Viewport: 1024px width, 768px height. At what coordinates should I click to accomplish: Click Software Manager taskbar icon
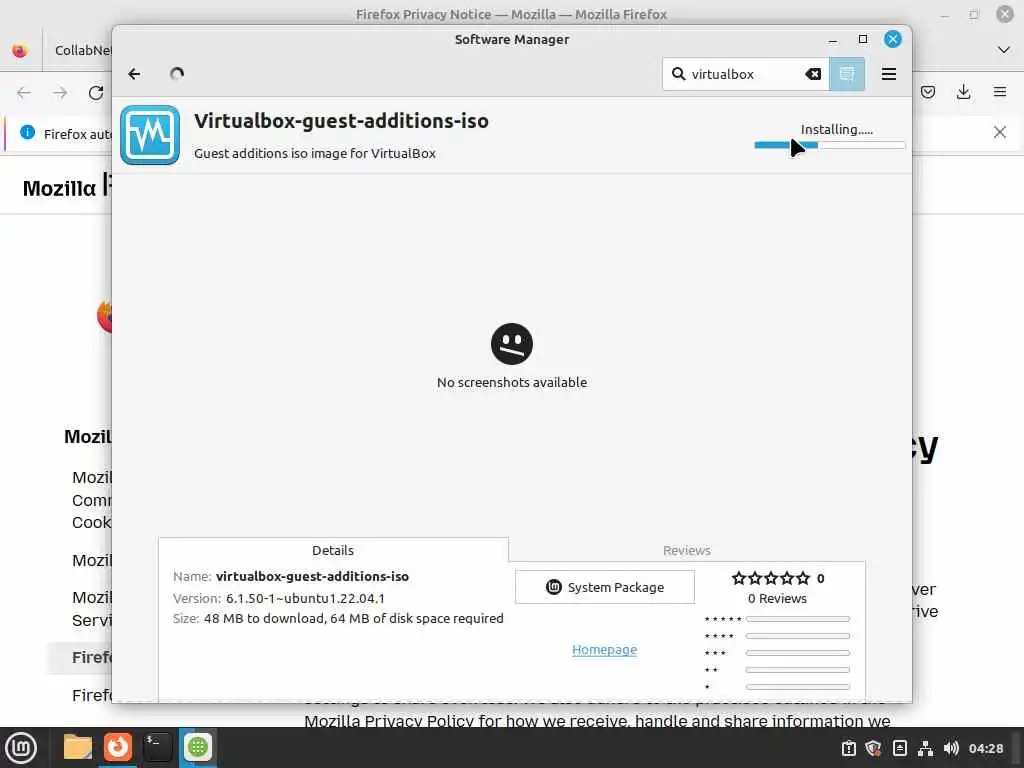[x=198, y=747]
